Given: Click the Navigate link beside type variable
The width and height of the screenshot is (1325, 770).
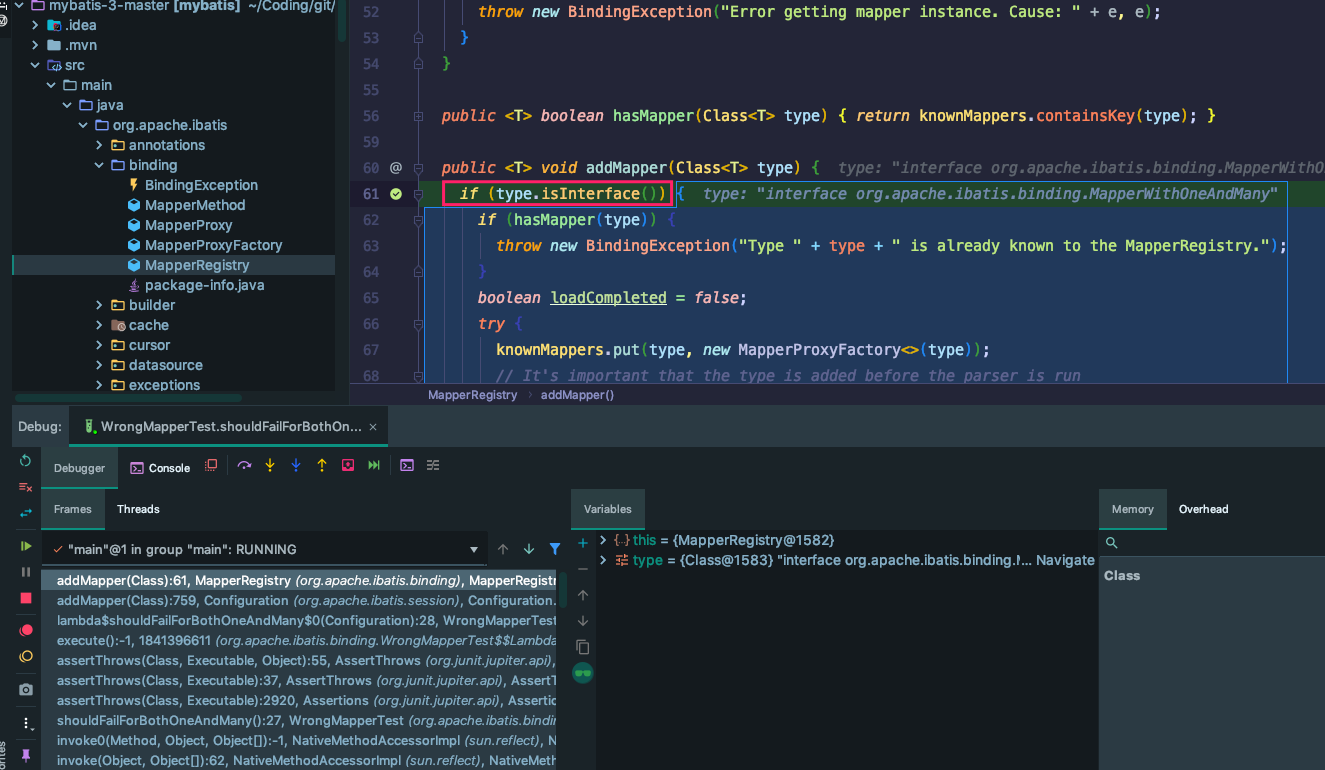Looking at the screenshot, I should pos(1065,560).
